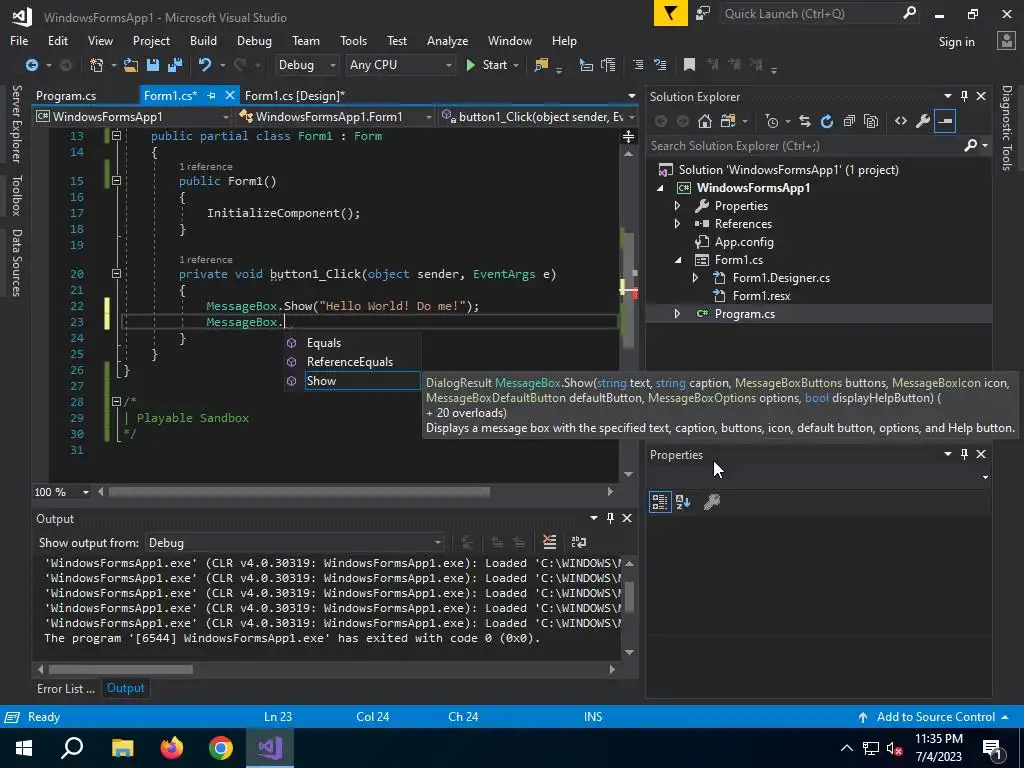Open the Debug configuration dropdown
The height and width of the screenshot is (768, 1024).
point(306,65)
